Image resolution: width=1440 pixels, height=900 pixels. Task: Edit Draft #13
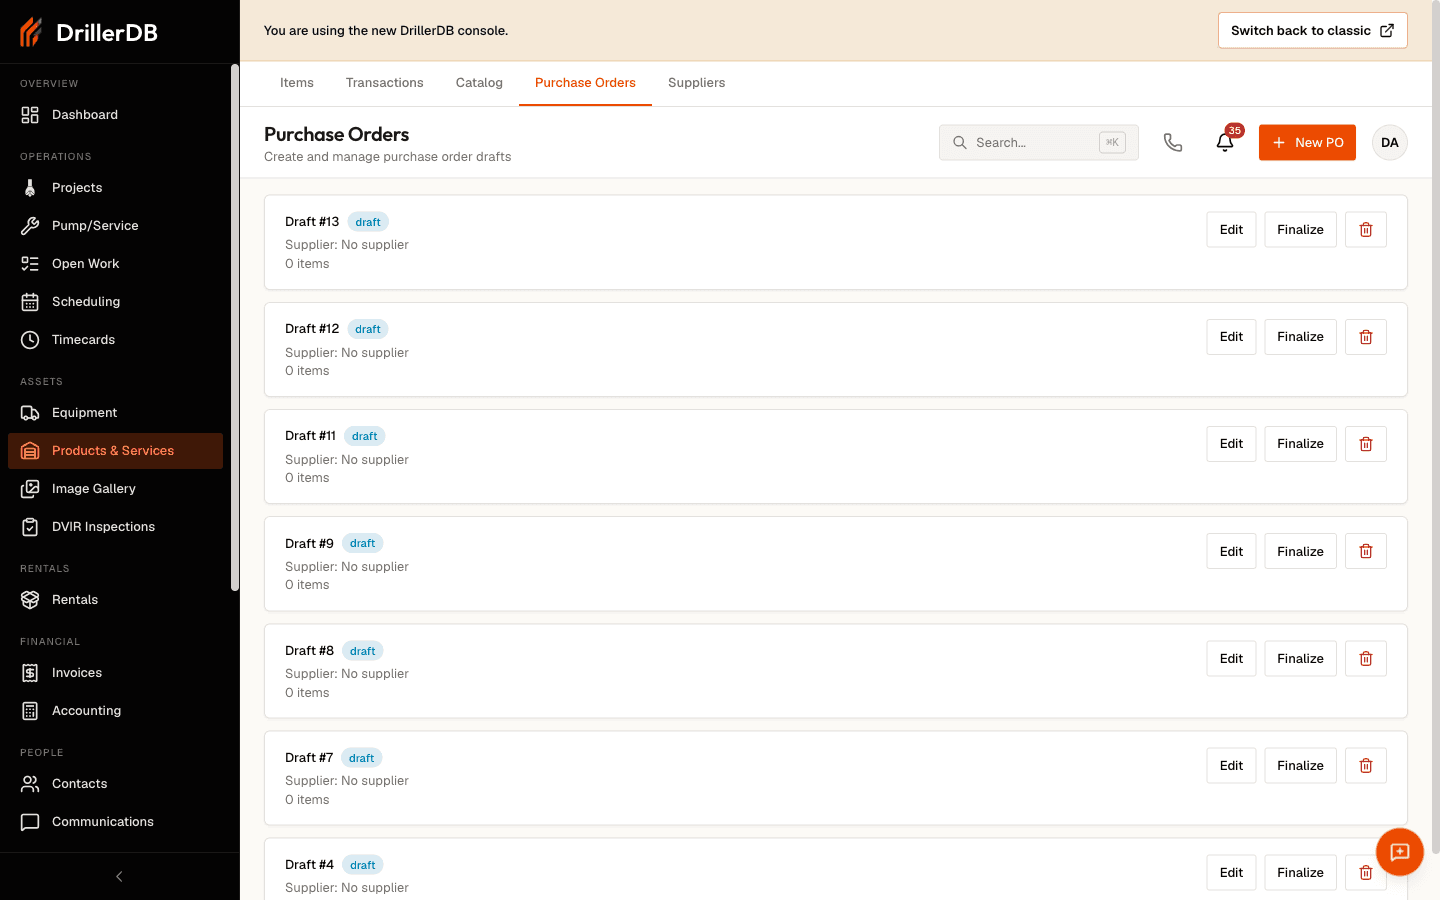tap(1231, 230)
